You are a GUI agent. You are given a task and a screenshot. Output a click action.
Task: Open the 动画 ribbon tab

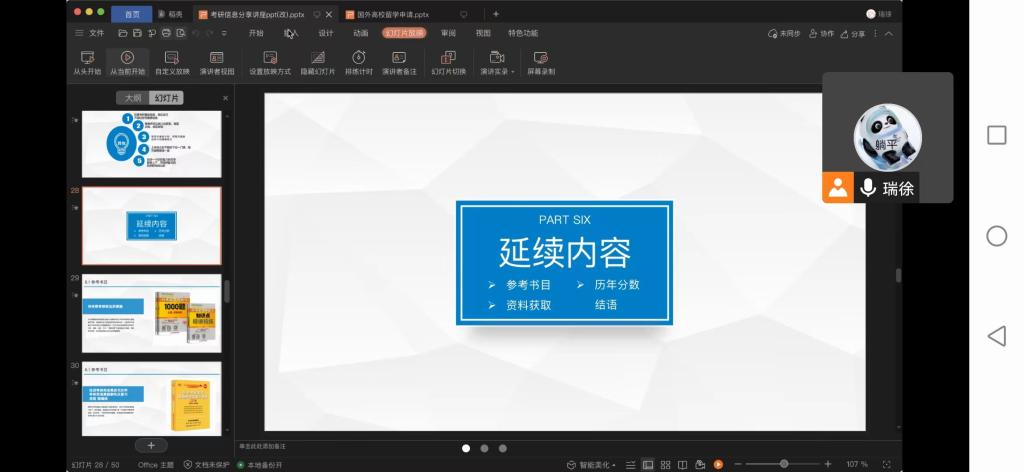tap(360, 33)
